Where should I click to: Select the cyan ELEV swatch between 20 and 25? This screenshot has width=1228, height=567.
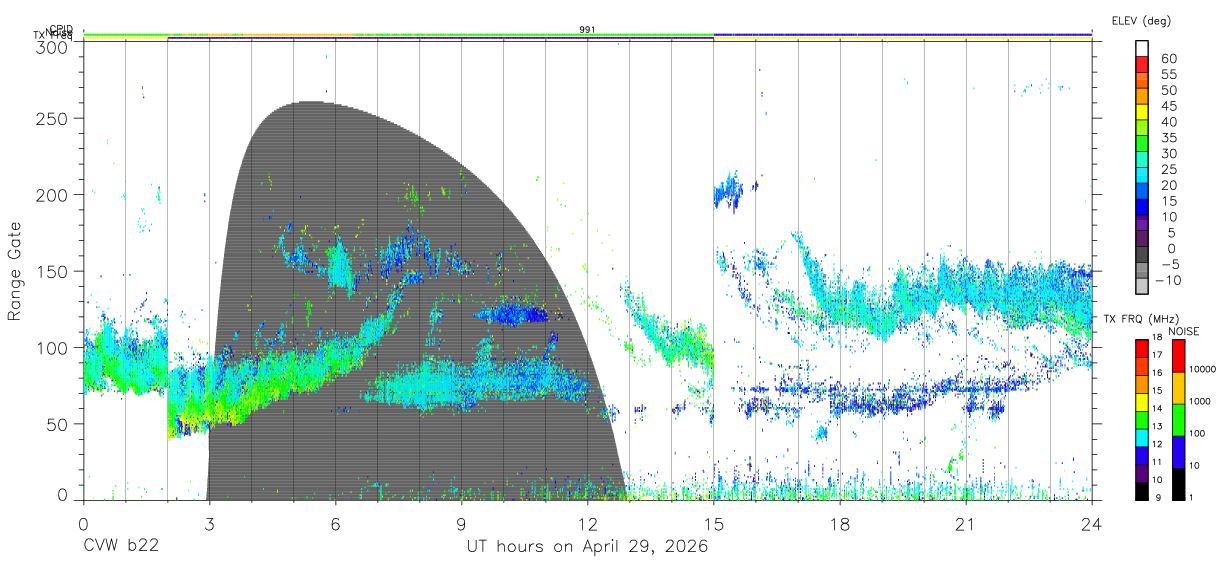[x=1144, y=177]
